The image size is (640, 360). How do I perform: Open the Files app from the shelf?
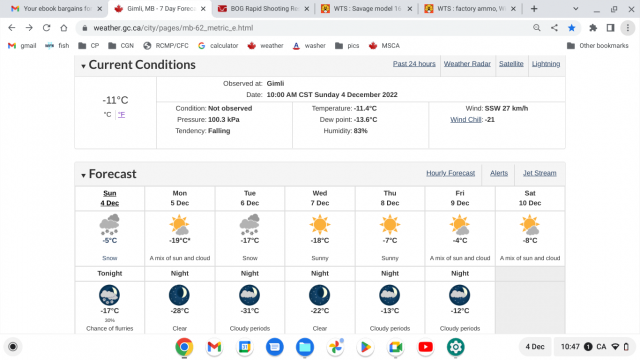click(305, 347)
